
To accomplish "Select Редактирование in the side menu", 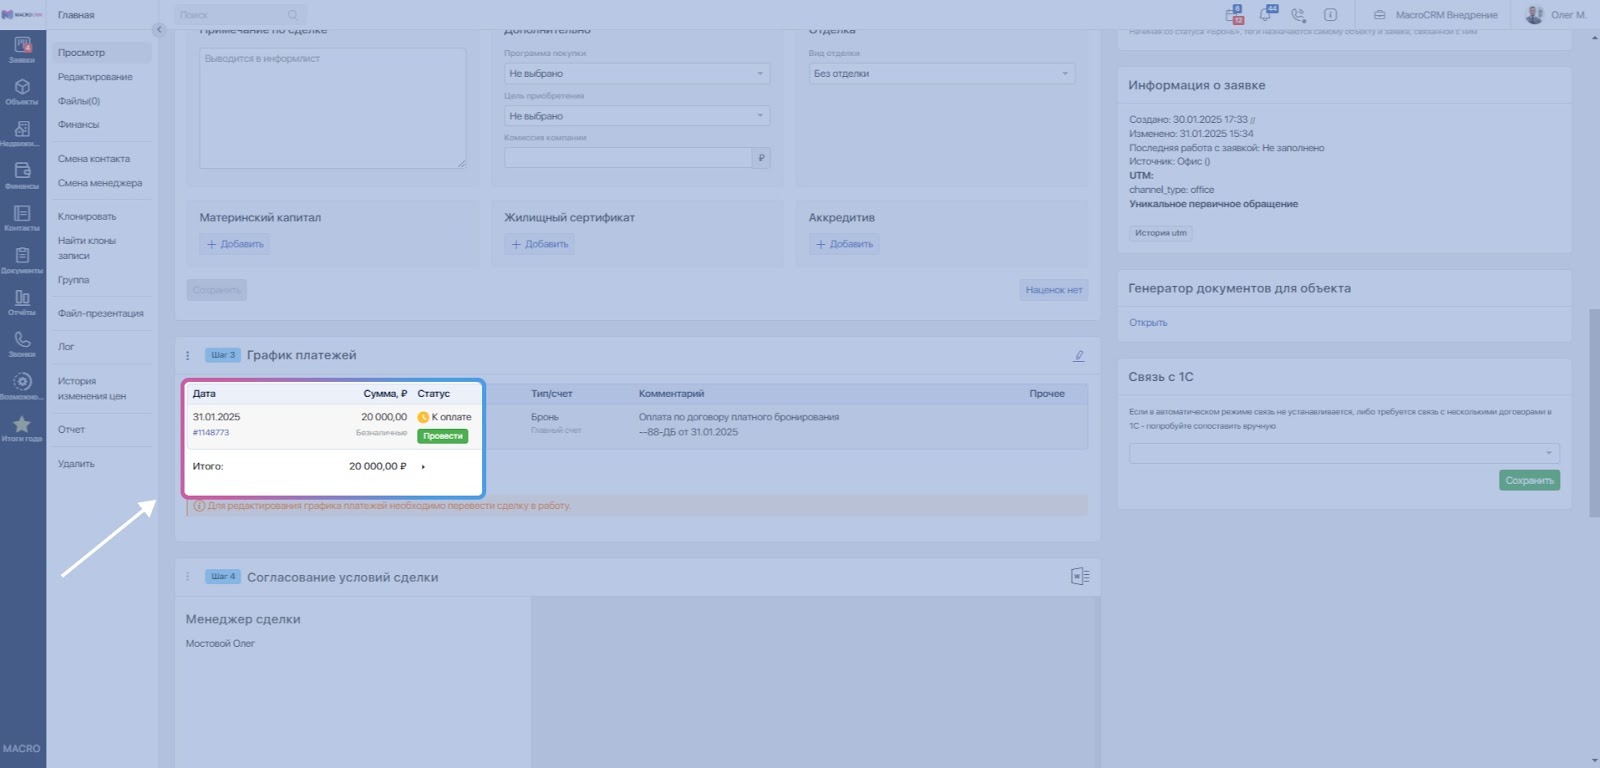I will click(95, 77).
